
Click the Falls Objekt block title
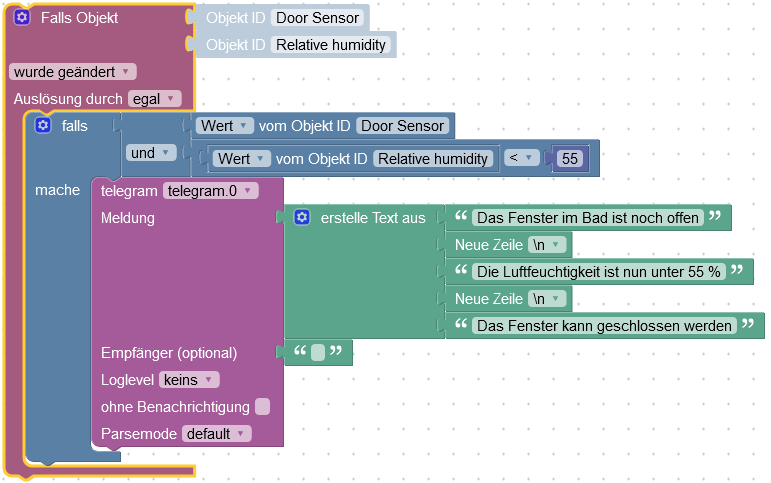click(80, 18)
